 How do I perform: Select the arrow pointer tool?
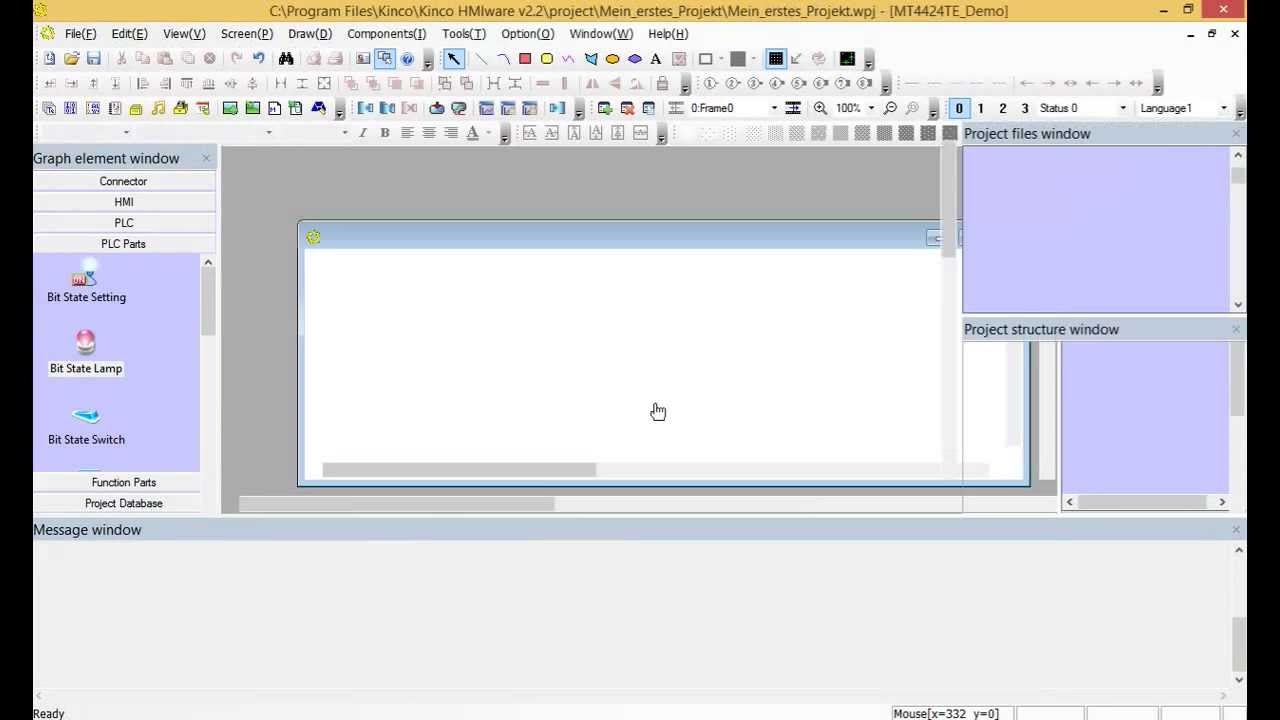tap(454, 59)
